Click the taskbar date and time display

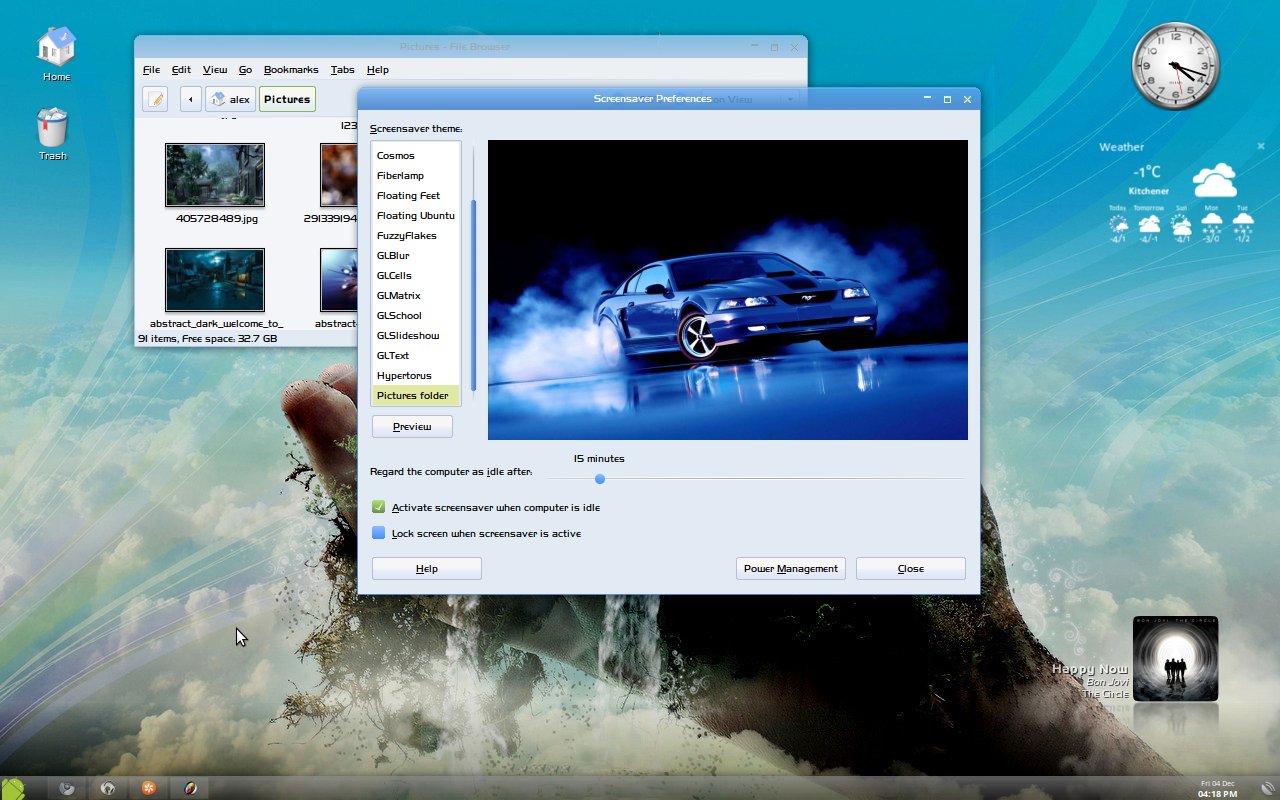1217,788
